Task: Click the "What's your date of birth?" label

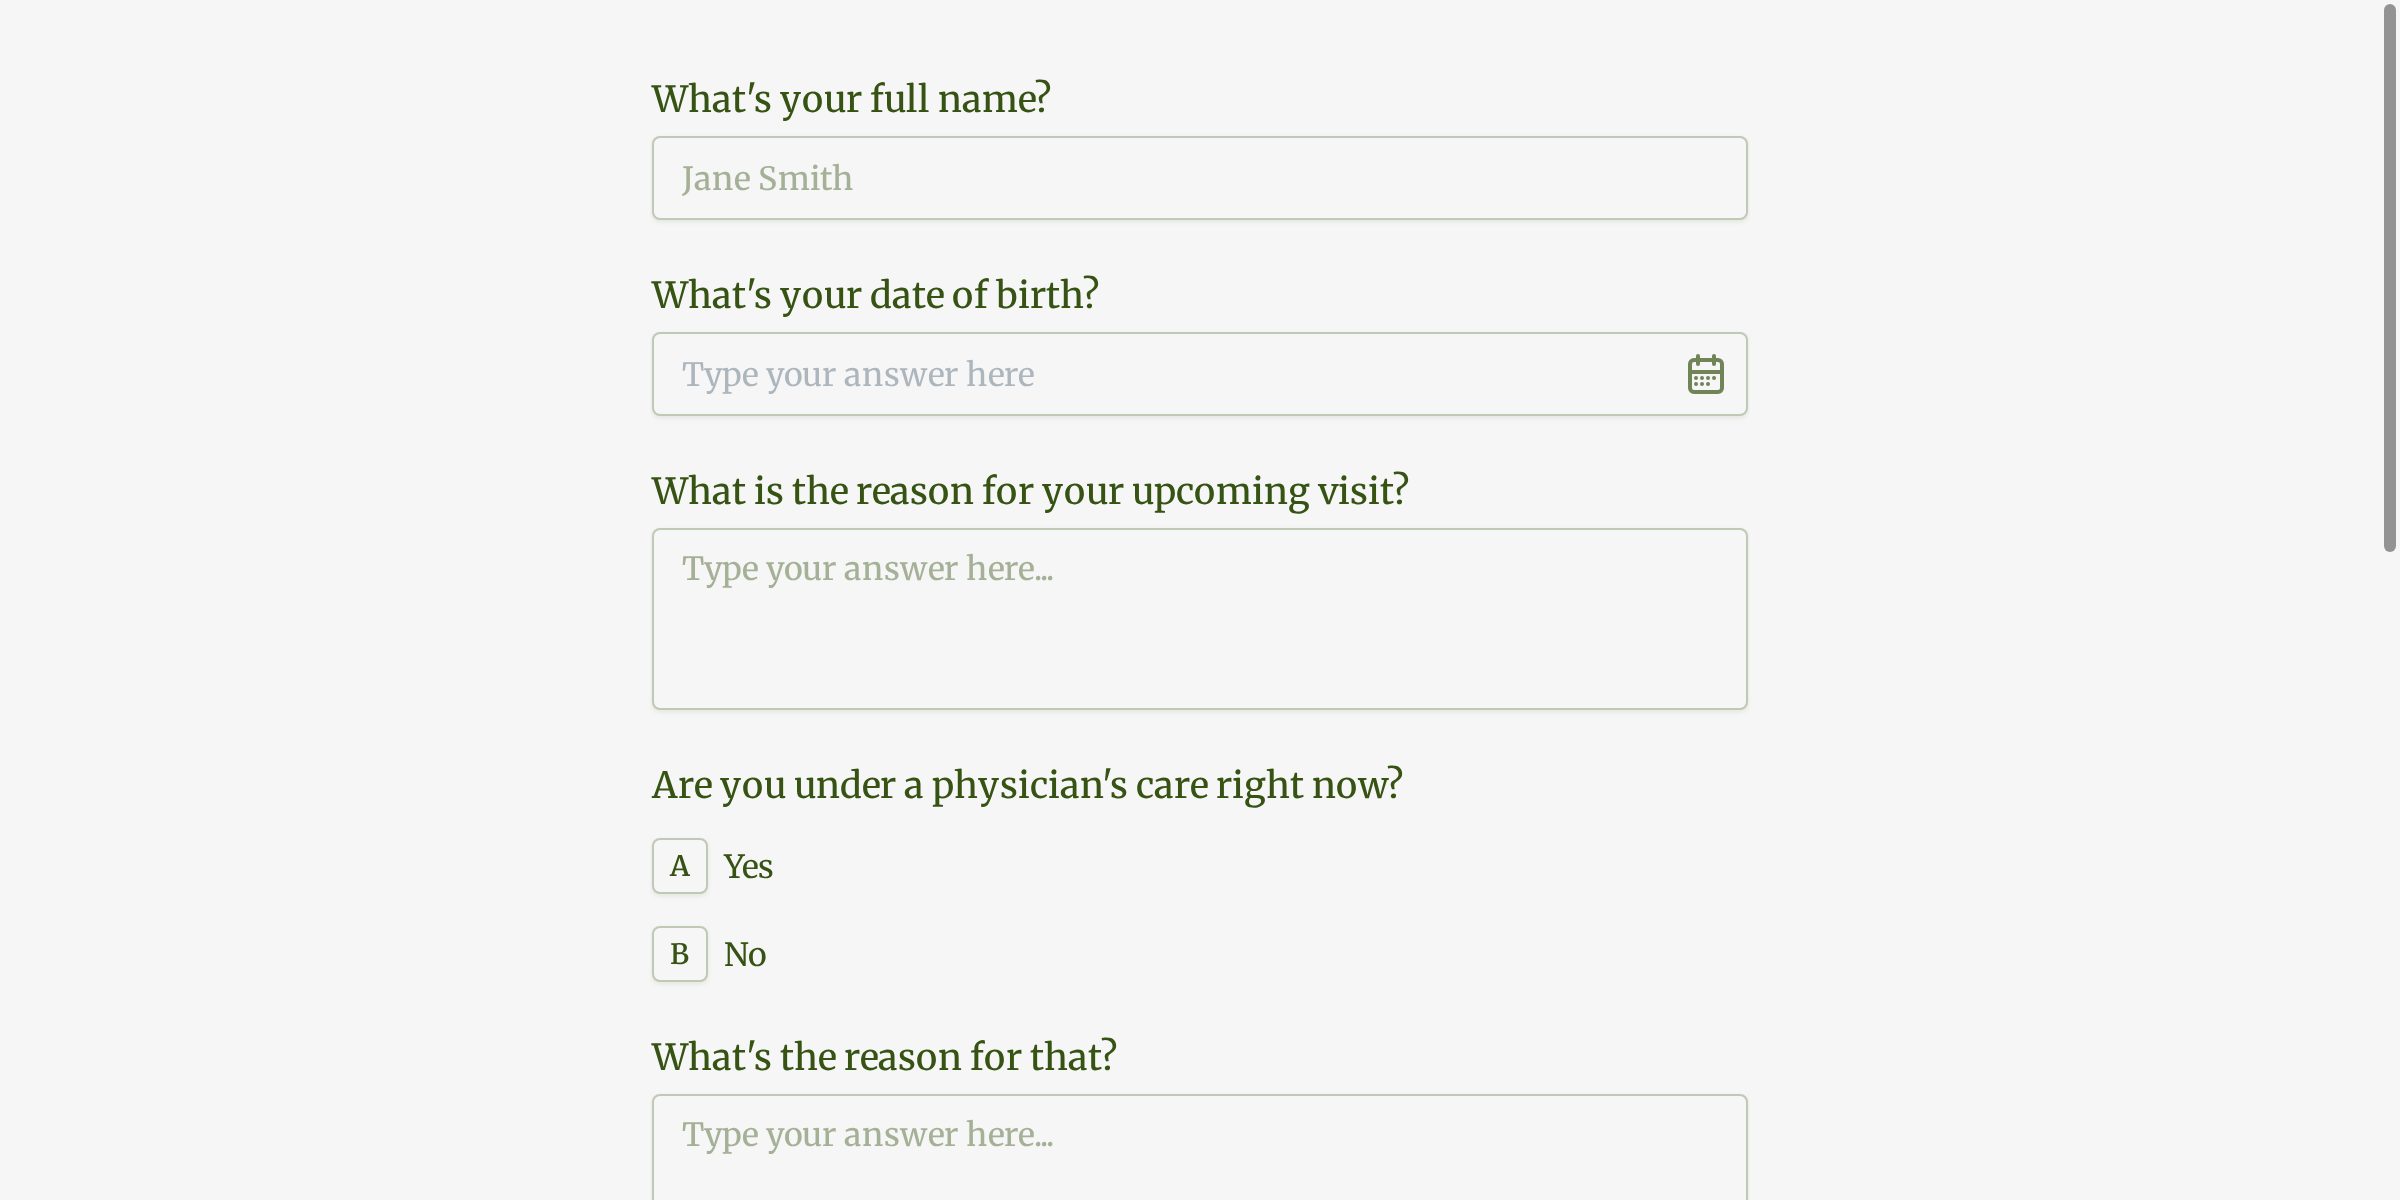Action: point(874,293)
